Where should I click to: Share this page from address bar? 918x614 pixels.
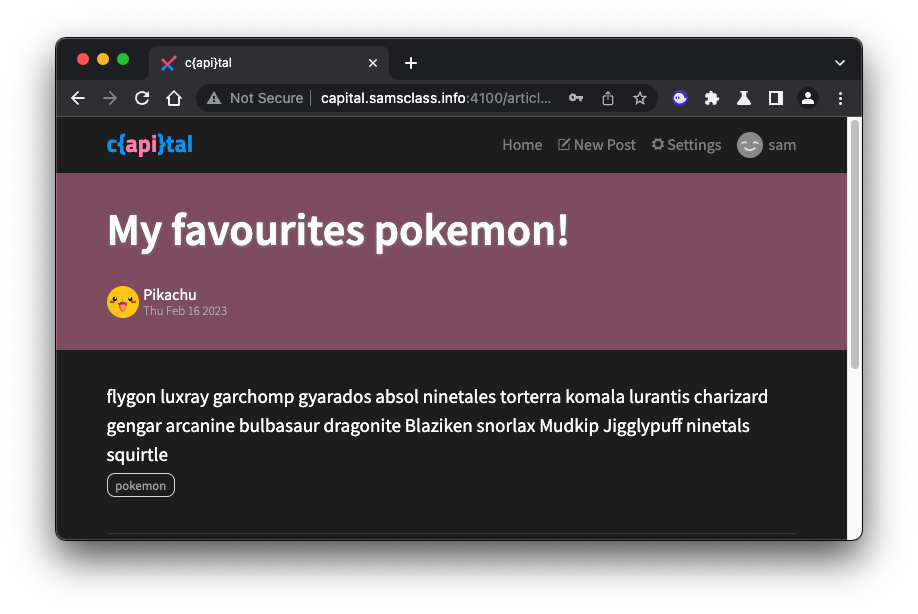pyautogui.click(x=608, y=98)
